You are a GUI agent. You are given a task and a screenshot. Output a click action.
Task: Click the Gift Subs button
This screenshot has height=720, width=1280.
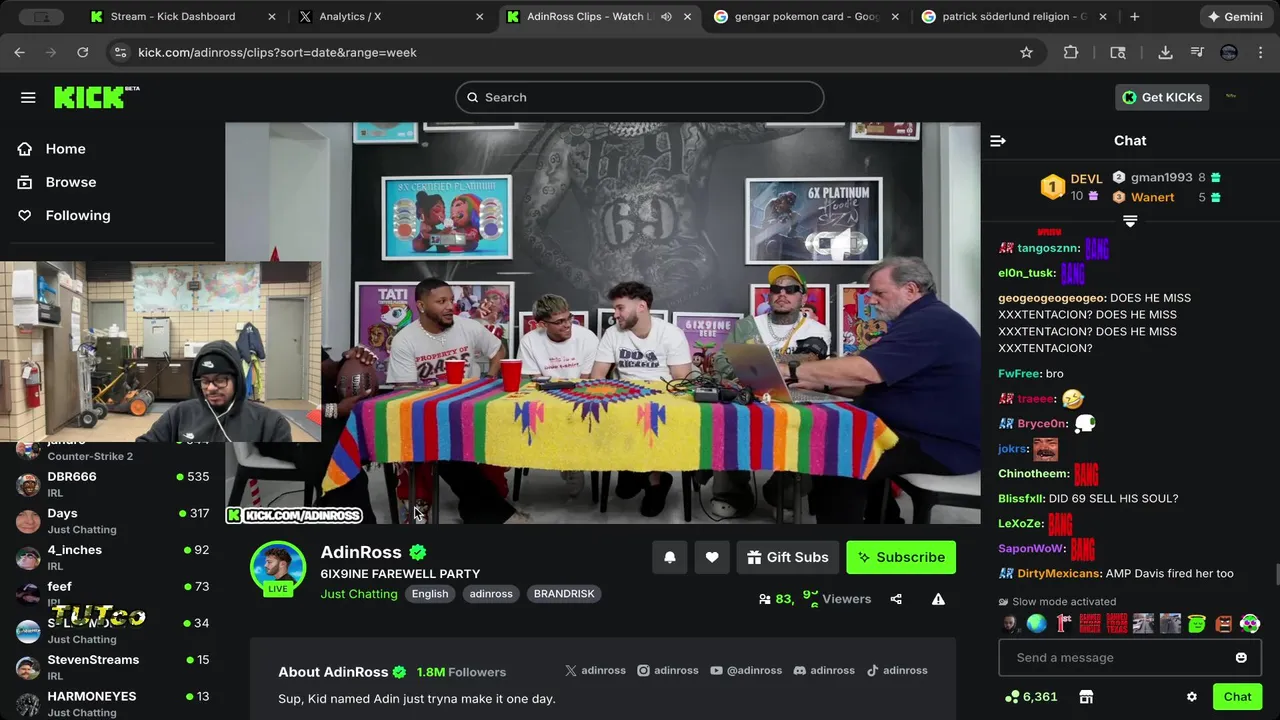pos(788,557)
